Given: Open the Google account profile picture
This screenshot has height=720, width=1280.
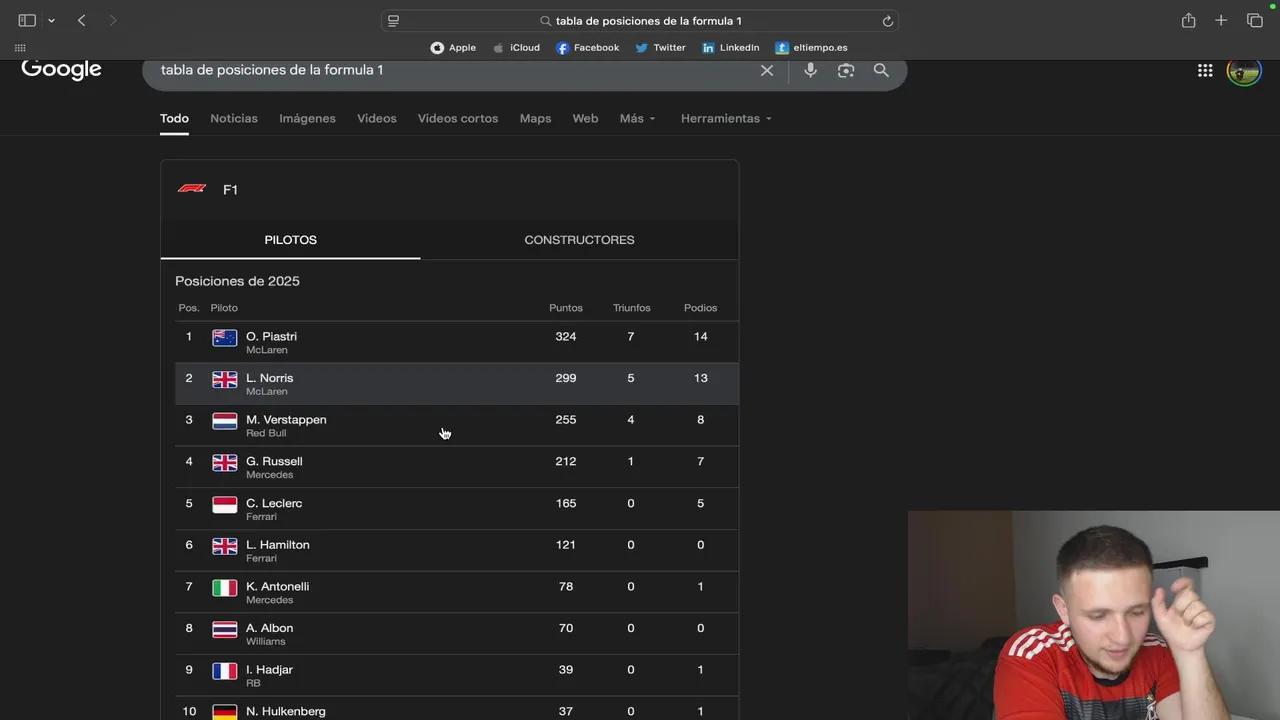Looking at the screenshot, I should [1243, 72].
